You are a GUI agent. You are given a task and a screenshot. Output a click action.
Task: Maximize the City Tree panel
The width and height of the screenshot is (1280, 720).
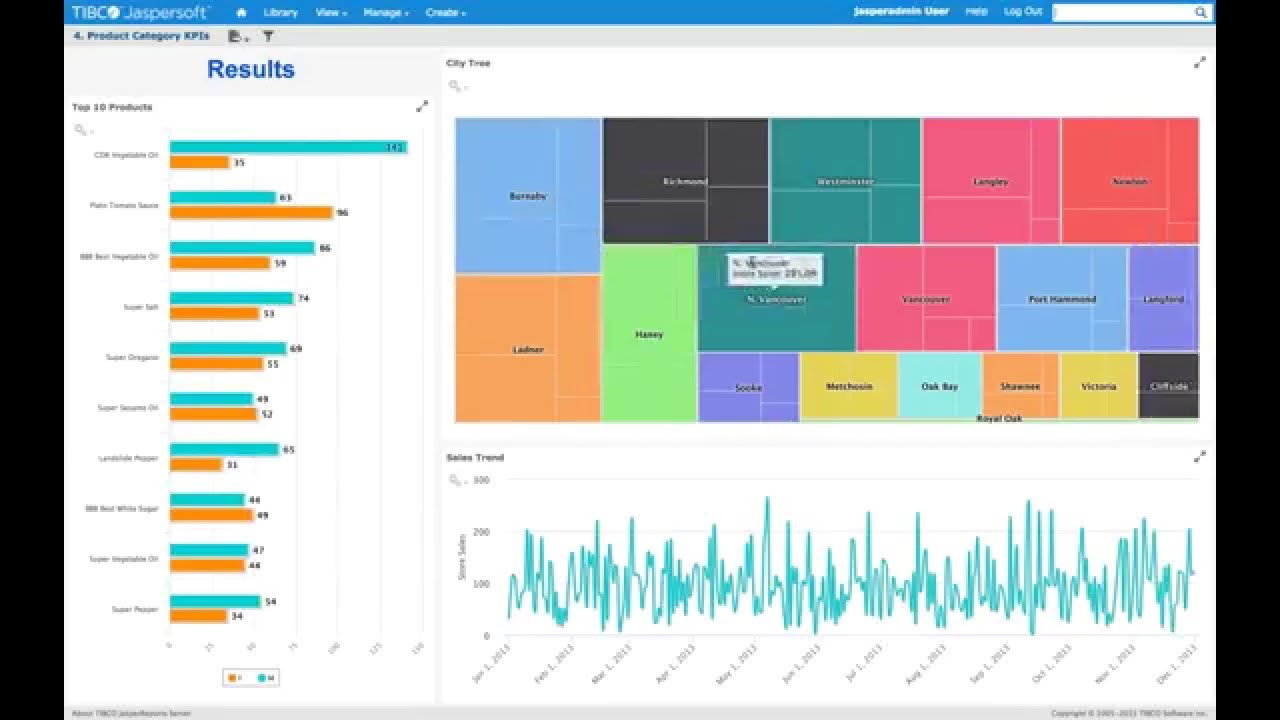coord(1199,62)
